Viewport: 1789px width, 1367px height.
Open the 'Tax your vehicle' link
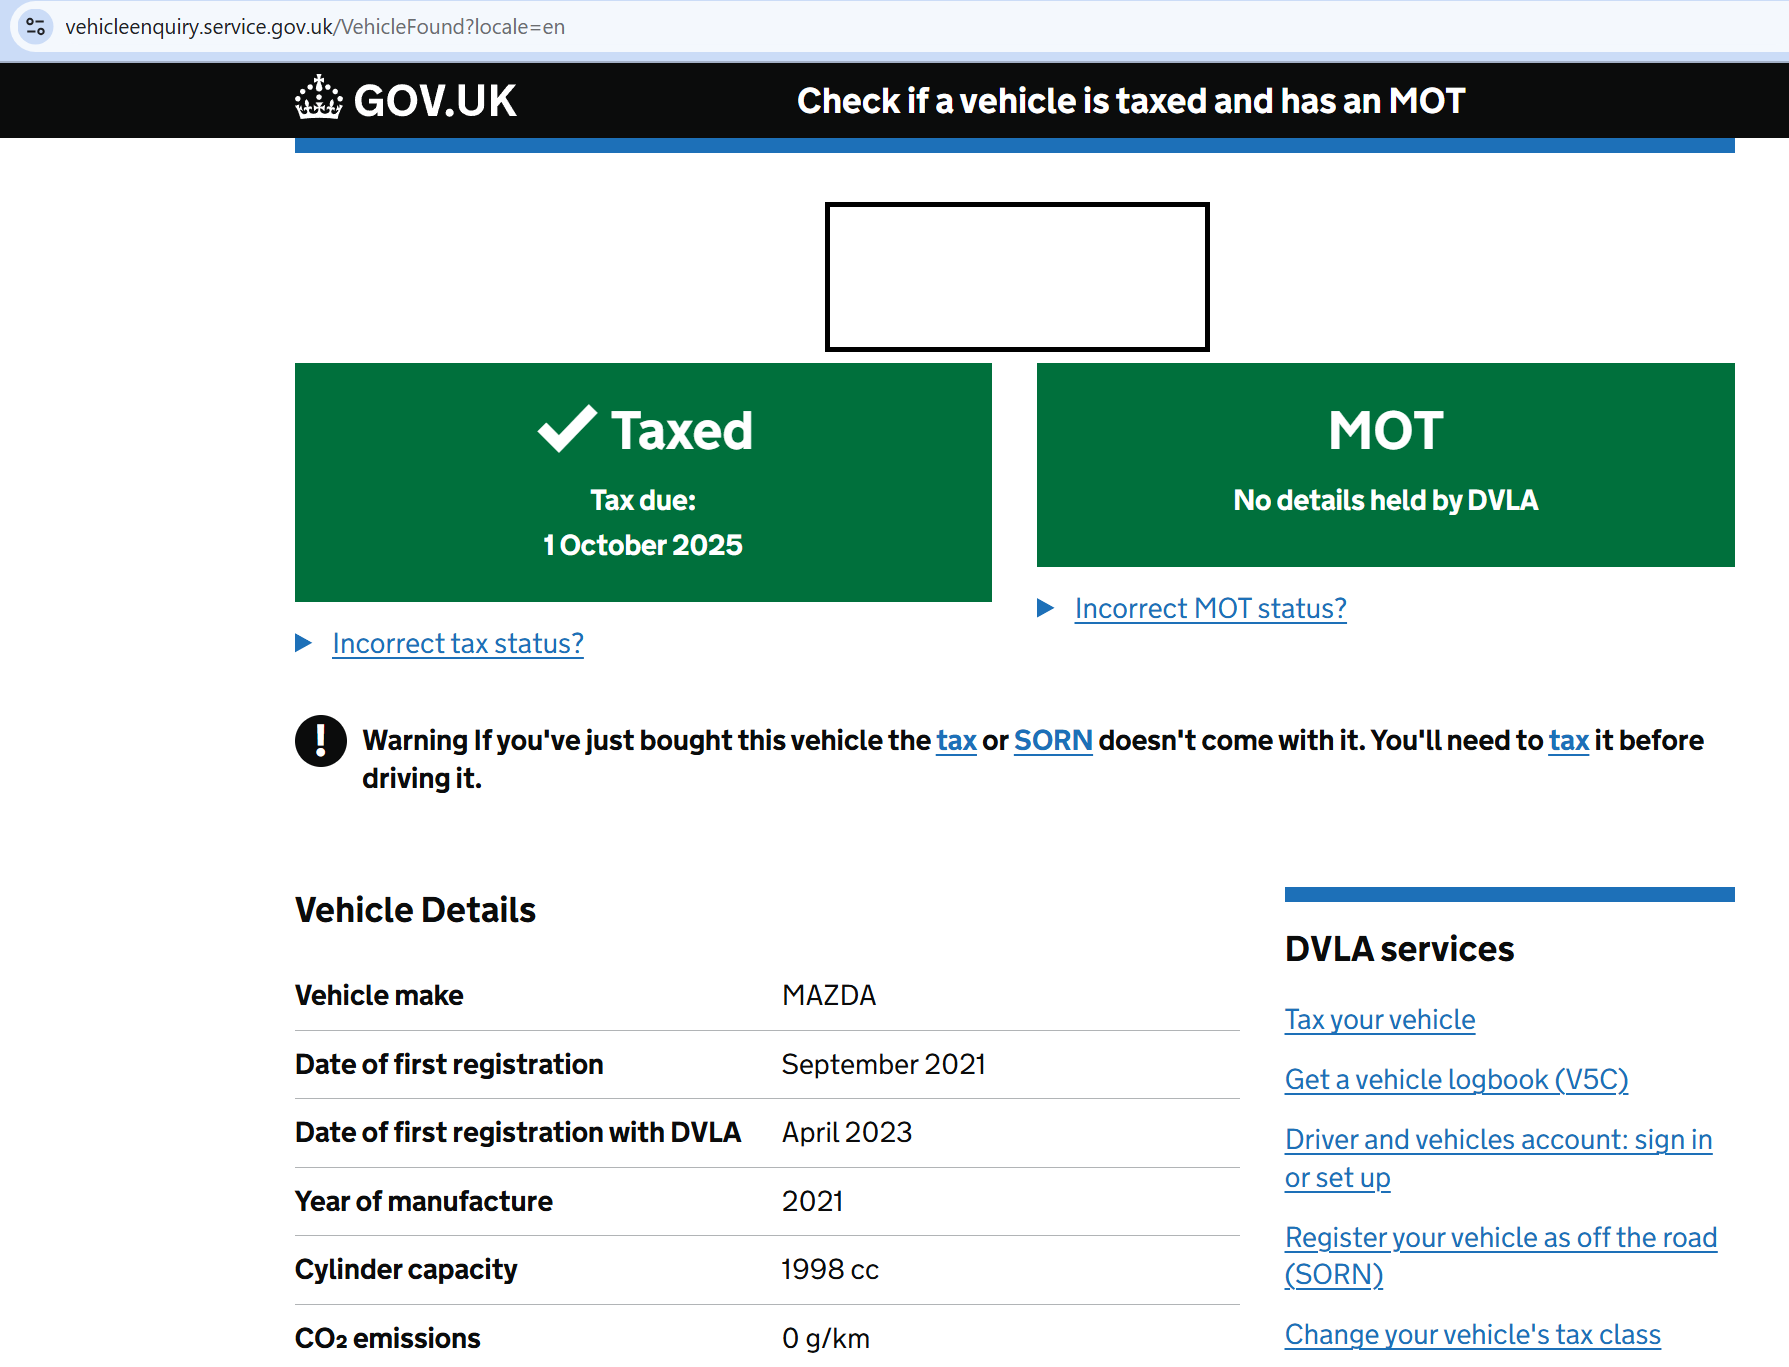(1379, 1020)
